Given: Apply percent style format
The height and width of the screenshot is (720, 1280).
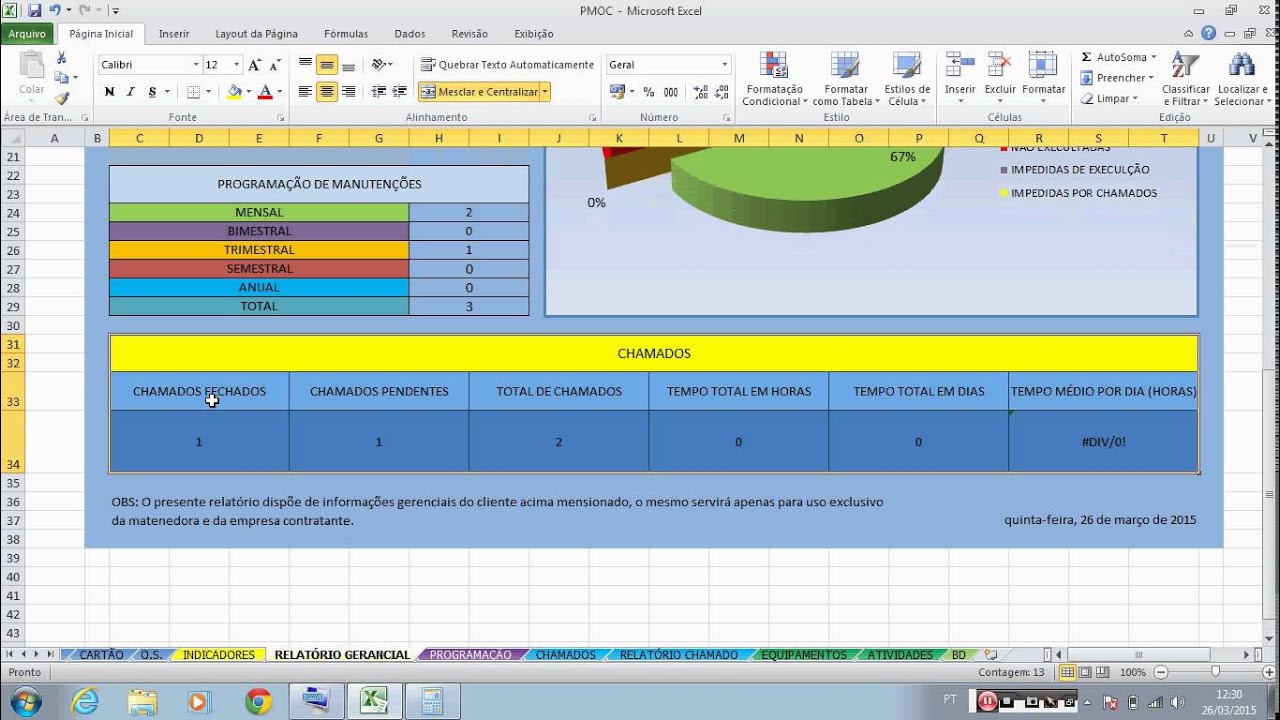Looking at the screenshot, I should [x=648, y=92].
